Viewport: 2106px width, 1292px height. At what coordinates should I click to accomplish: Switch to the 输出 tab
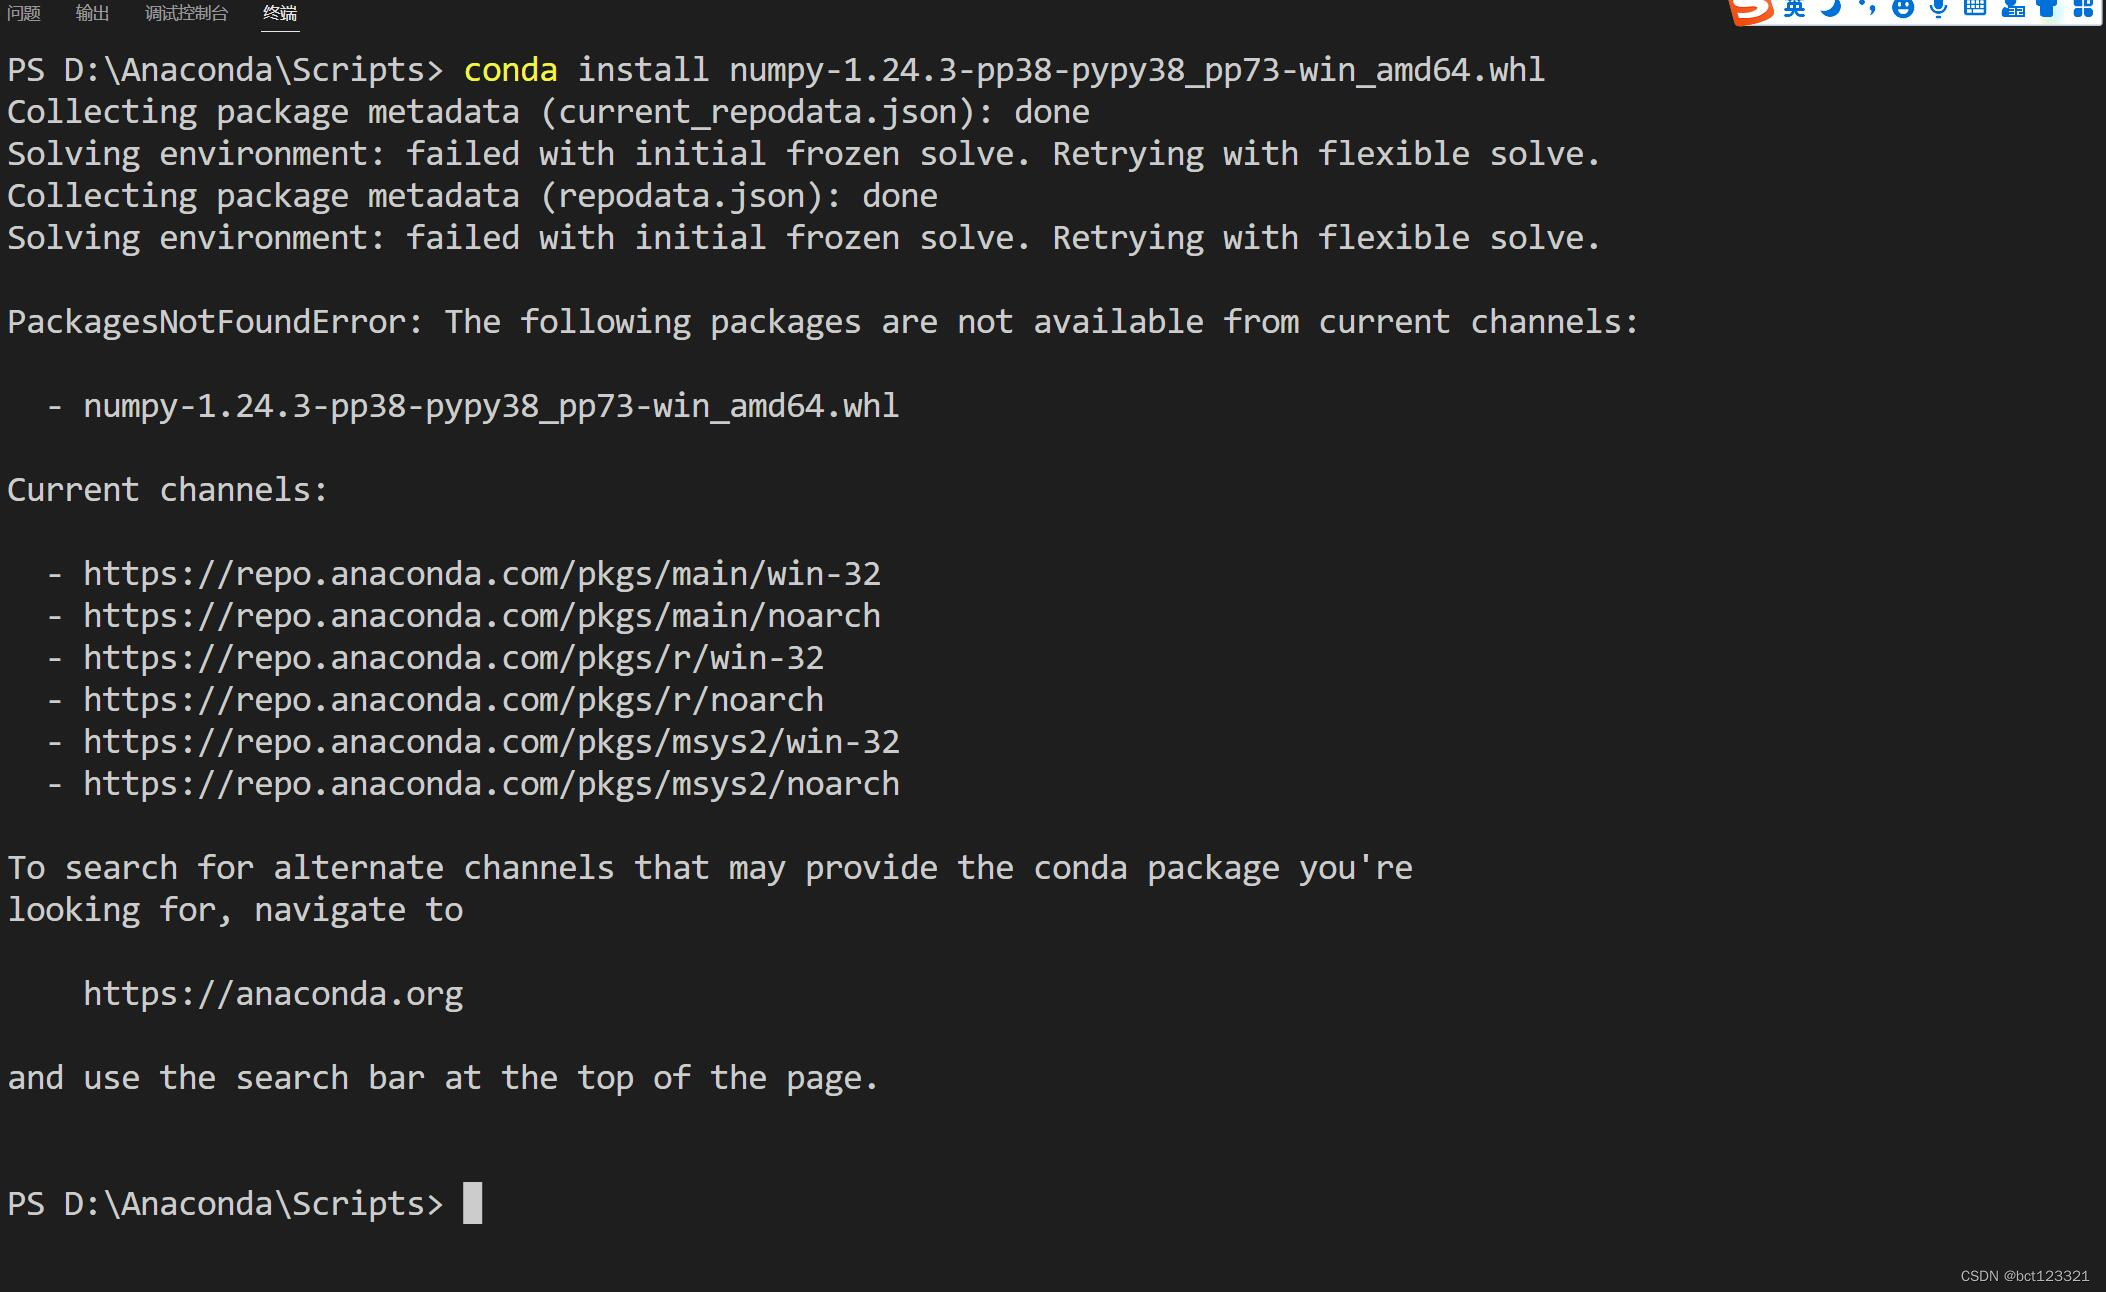coord(92,13)
